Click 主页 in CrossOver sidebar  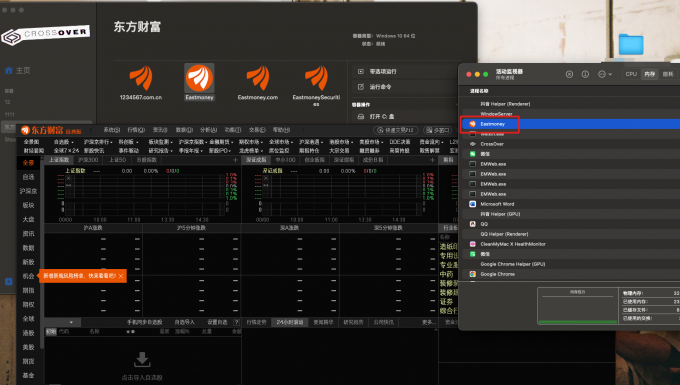[x=23, y=70]
